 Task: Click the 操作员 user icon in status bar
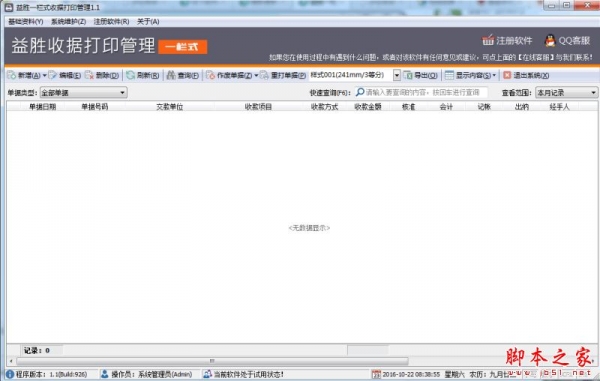(104, 374)
